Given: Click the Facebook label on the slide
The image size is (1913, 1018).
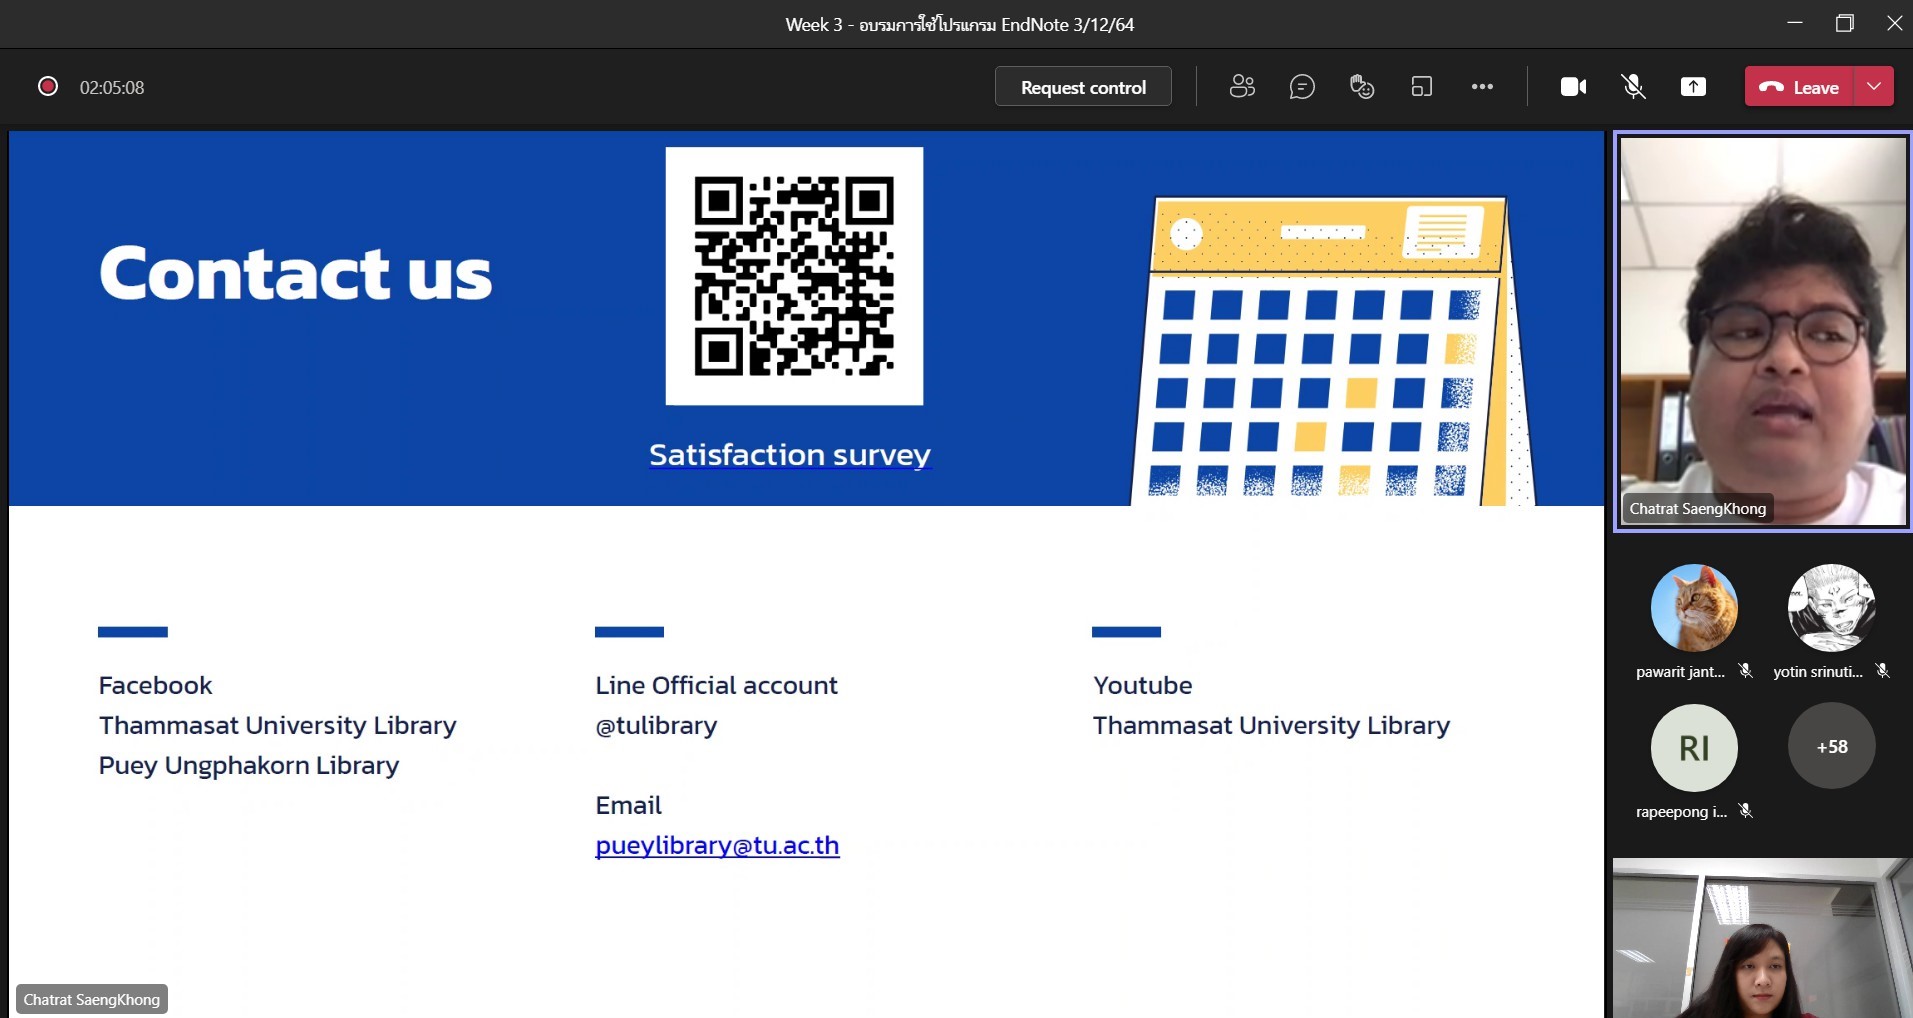Looking at the screenshot, I should click(x=155, y=685).
